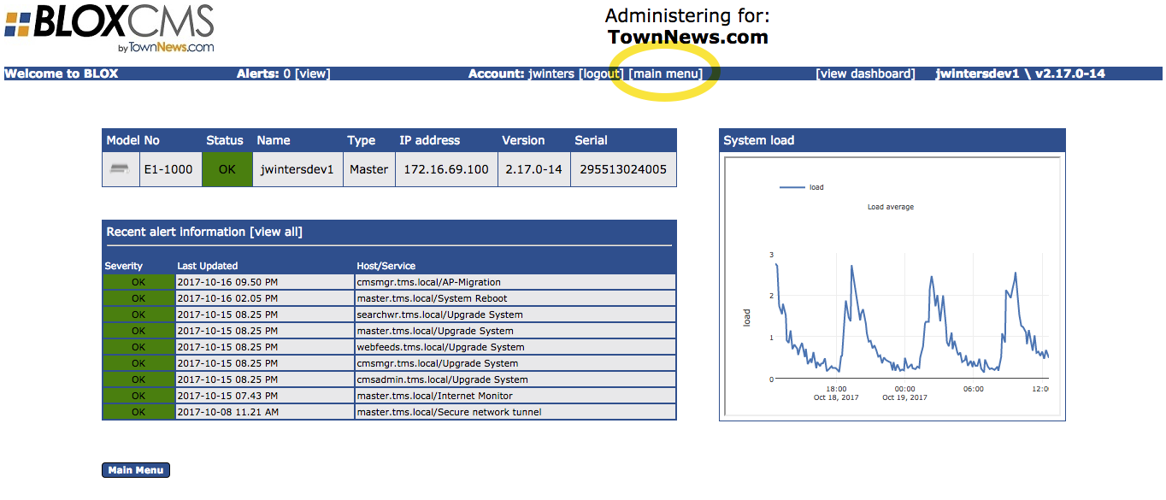Click the cmsmgr.tms.local/AP-Migration alert
1166x500 pixels.
(429, 282)
